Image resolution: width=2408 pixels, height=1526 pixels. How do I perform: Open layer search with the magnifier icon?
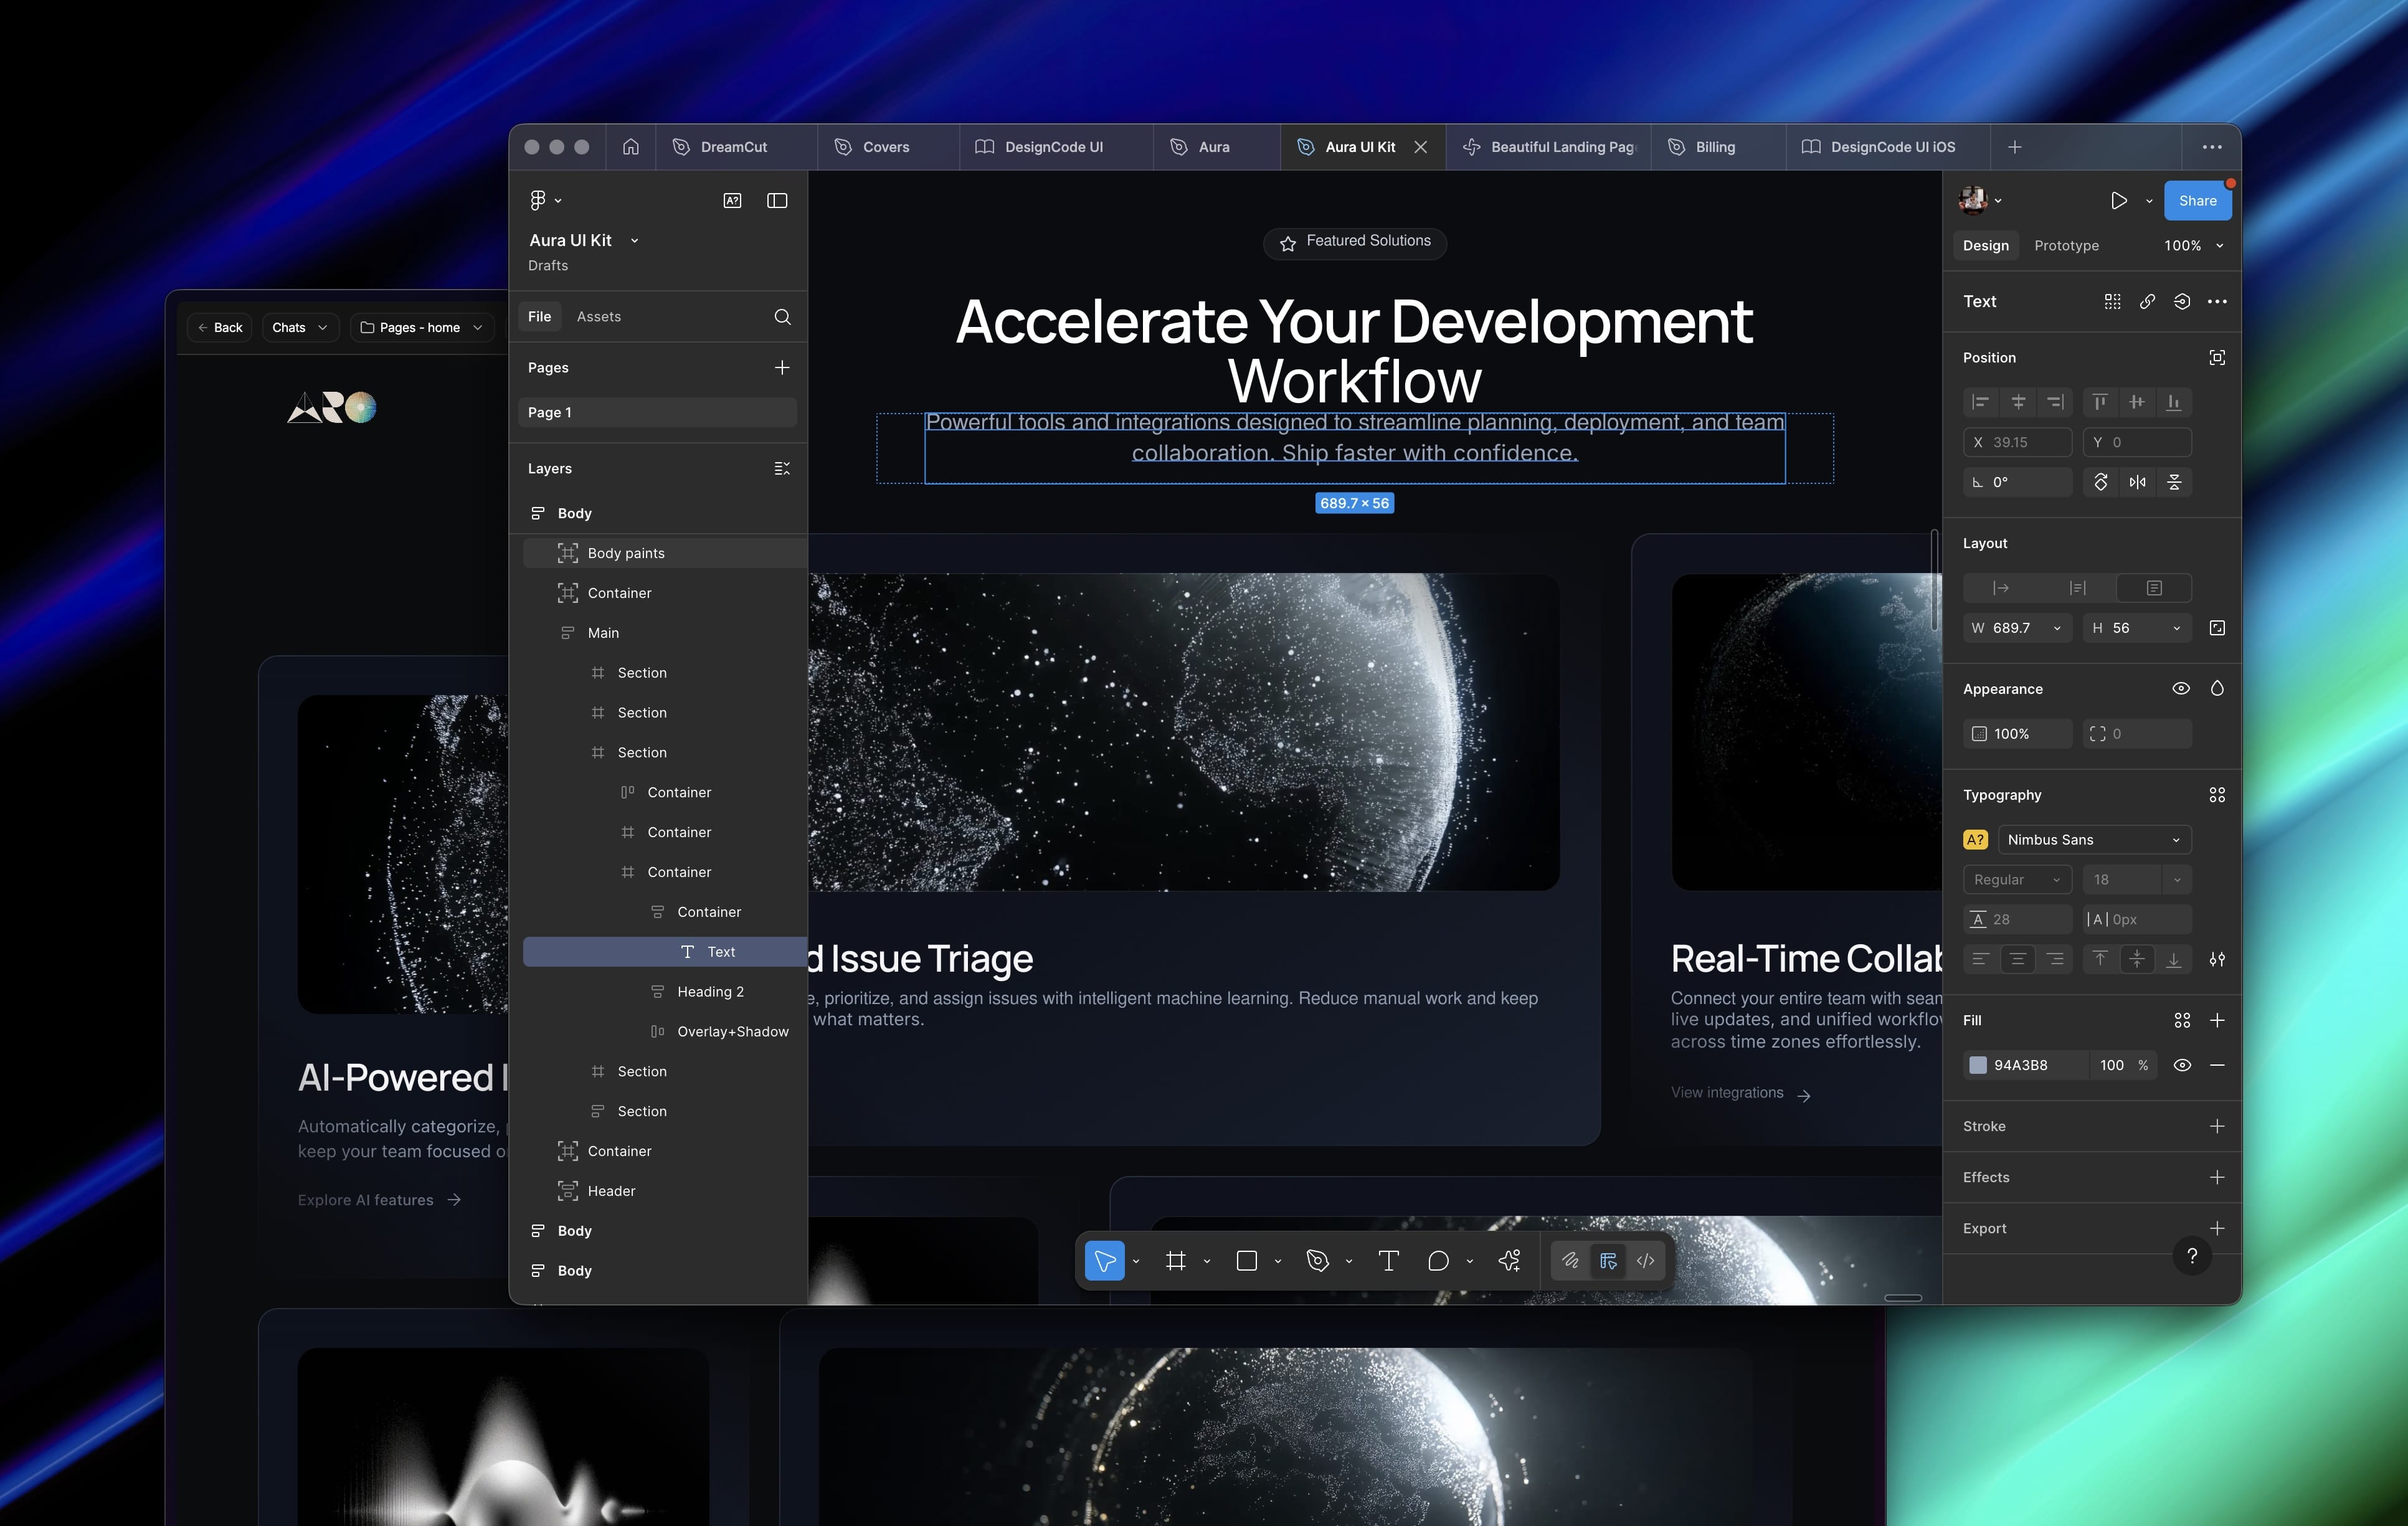point(783,317)
